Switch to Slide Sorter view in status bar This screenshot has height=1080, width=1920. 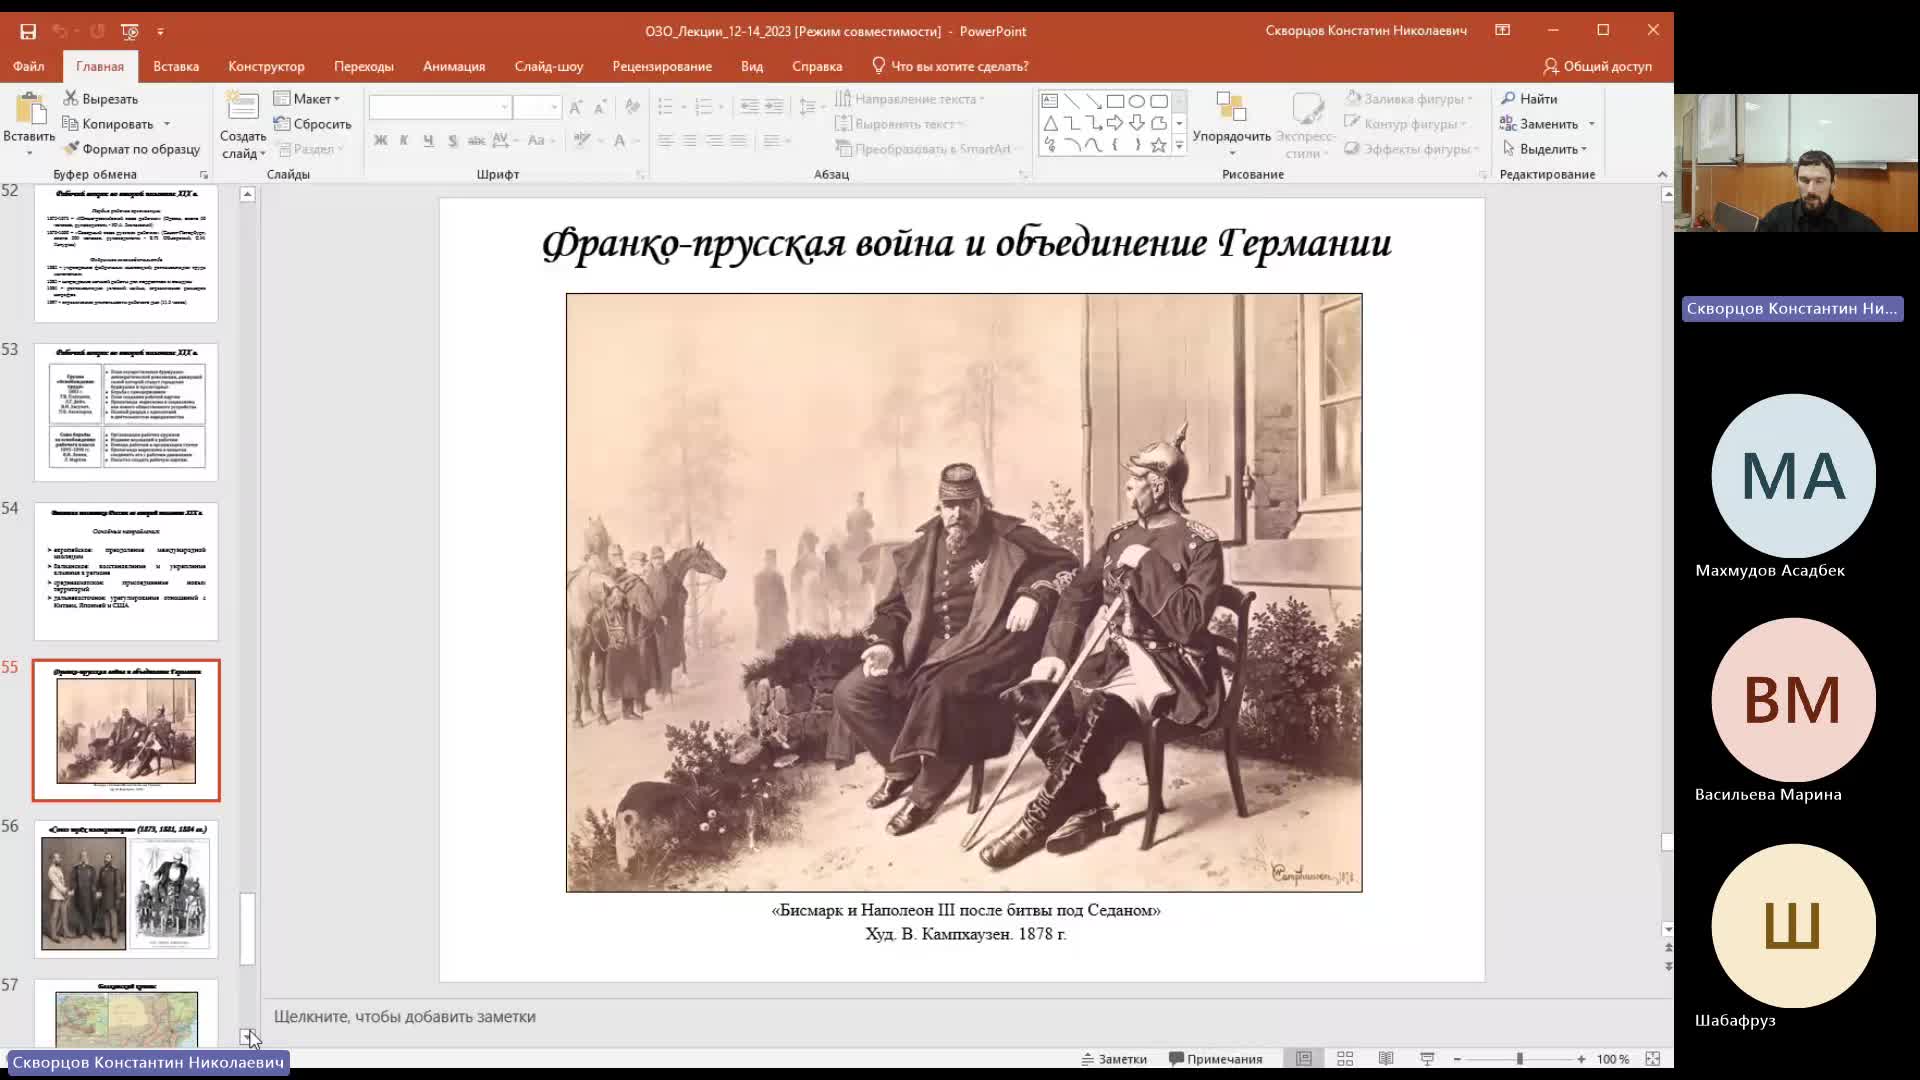(1345, 1059)
